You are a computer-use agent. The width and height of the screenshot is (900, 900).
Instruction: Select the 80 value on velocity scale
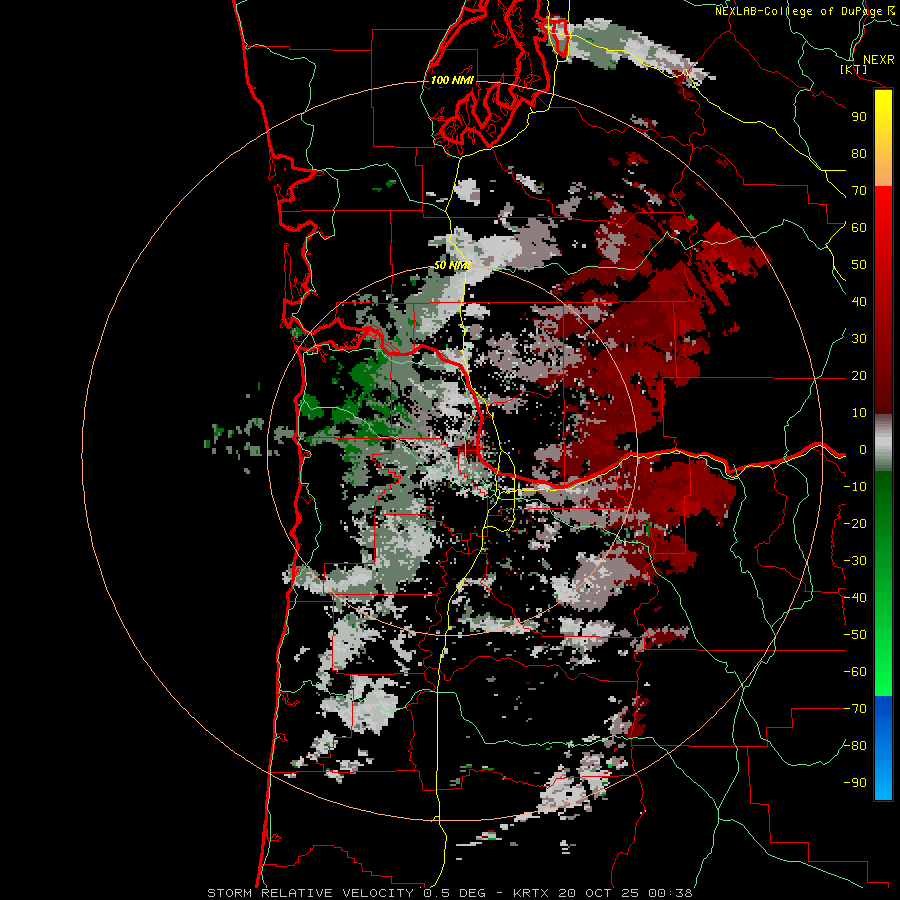(x=859, y=154)
